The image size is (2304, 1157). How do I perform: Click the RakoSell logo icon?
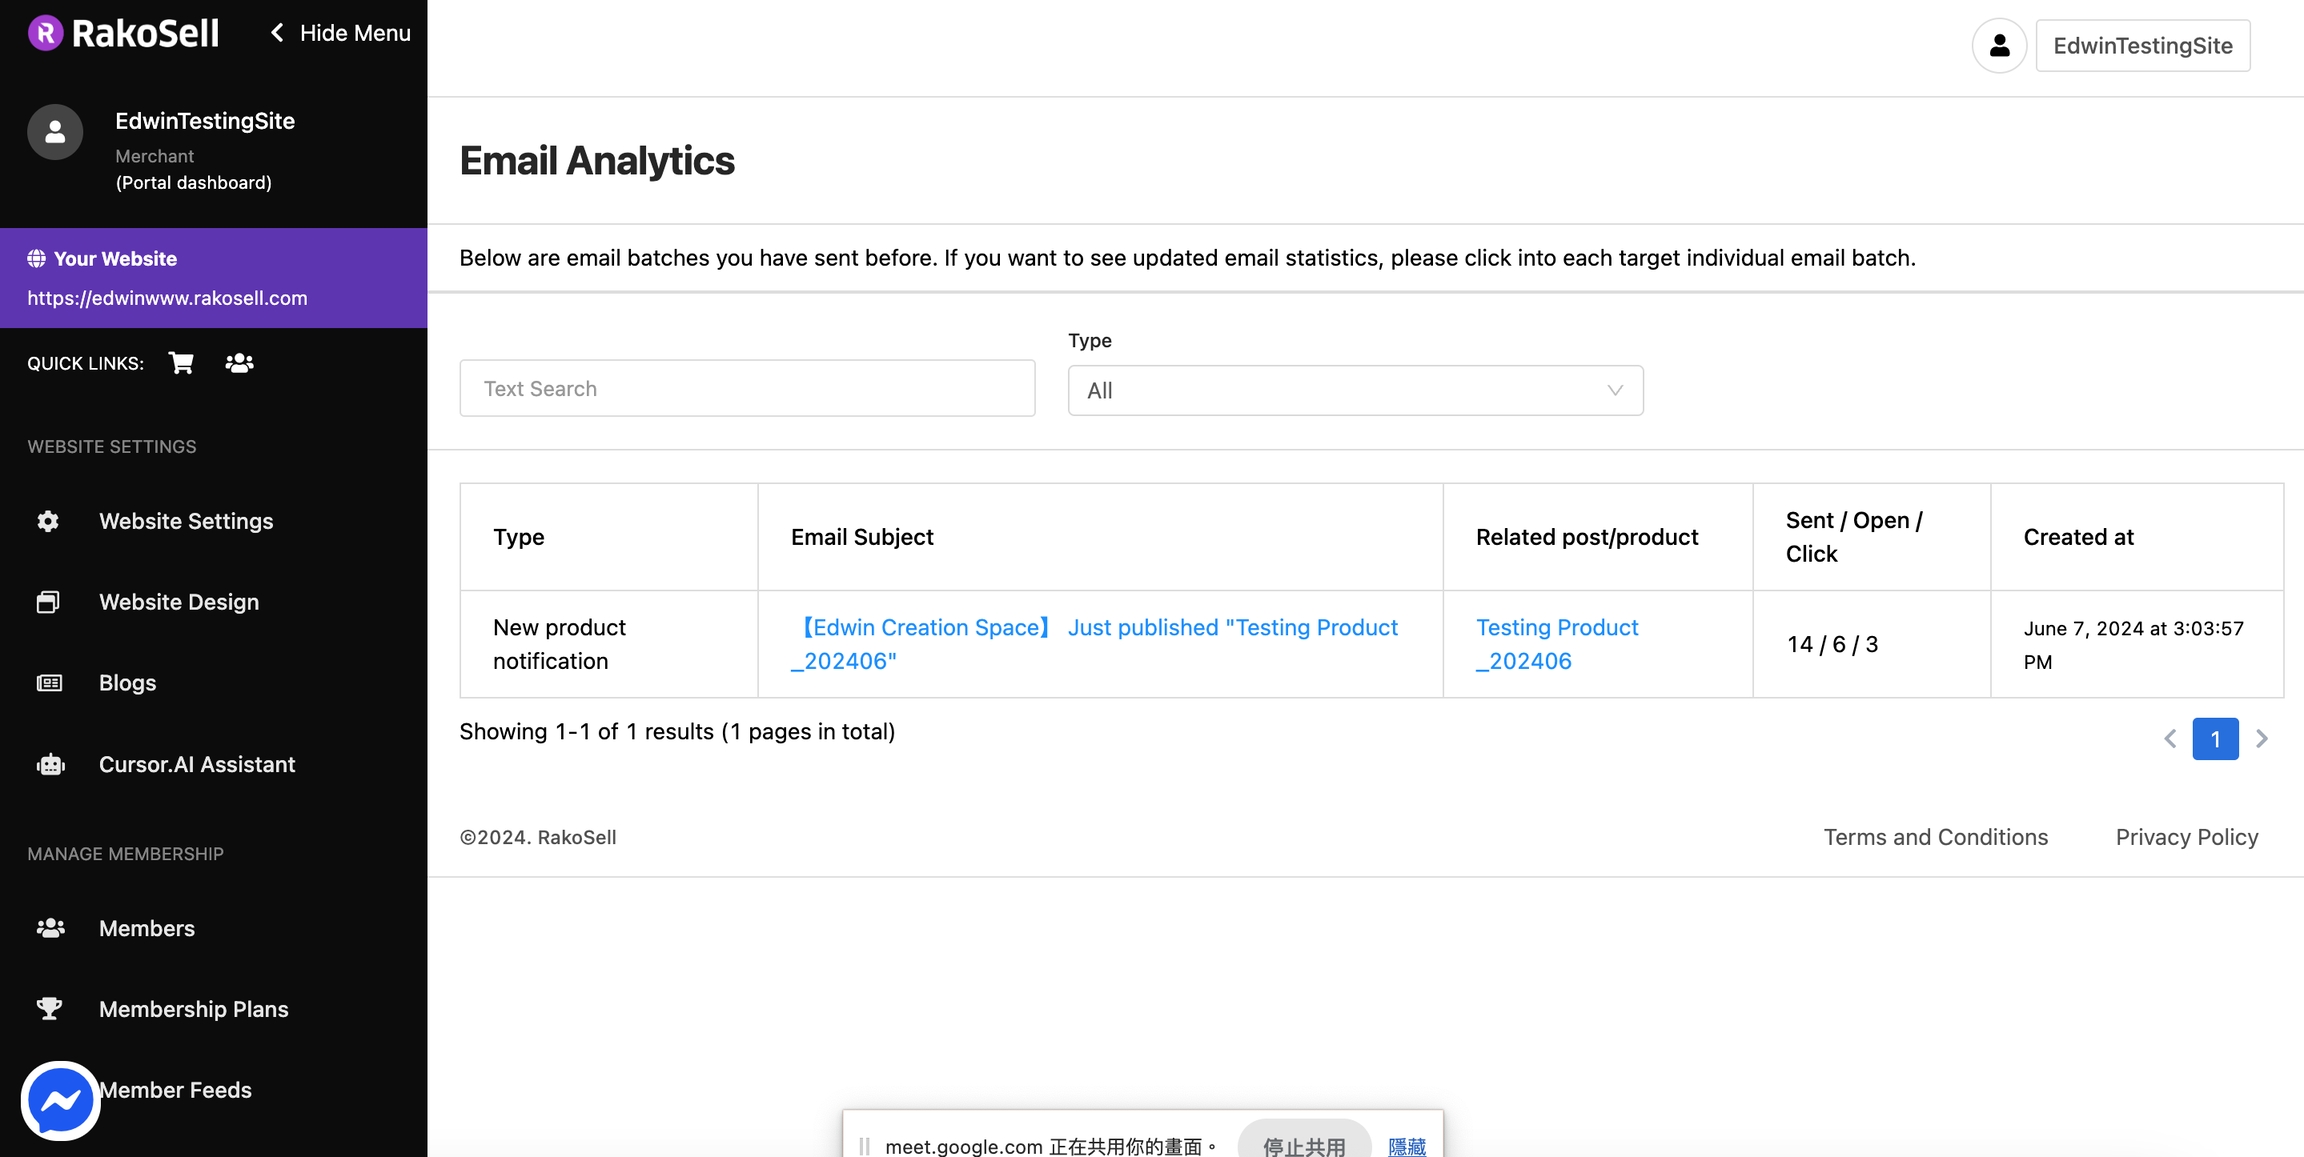pos(45,33)
